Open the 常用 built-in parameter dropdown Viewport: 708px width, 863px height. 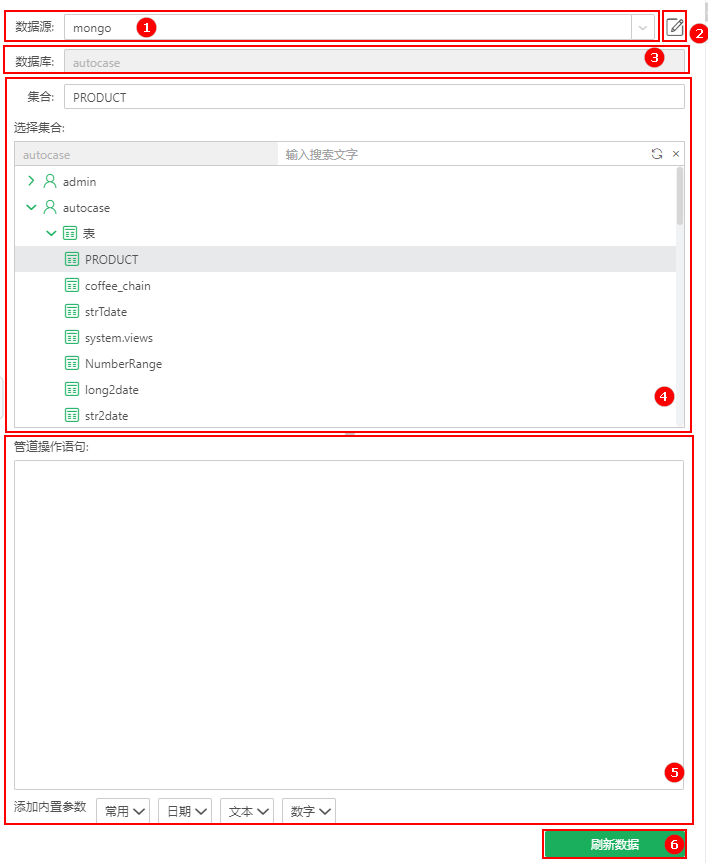pyautogui.click(x=123, y=811)
